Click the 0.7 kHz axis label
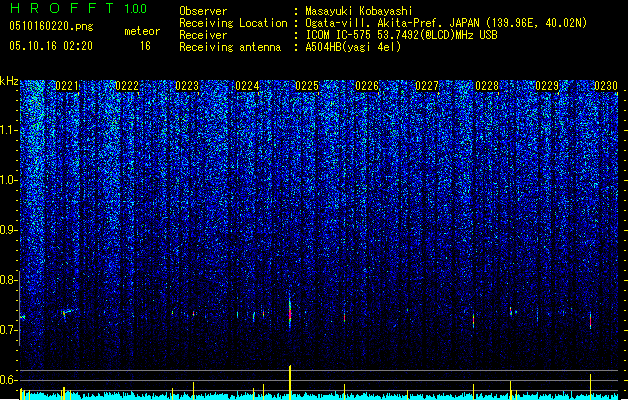This screenshot has height=400, width=629. click(x=9, y=330)
